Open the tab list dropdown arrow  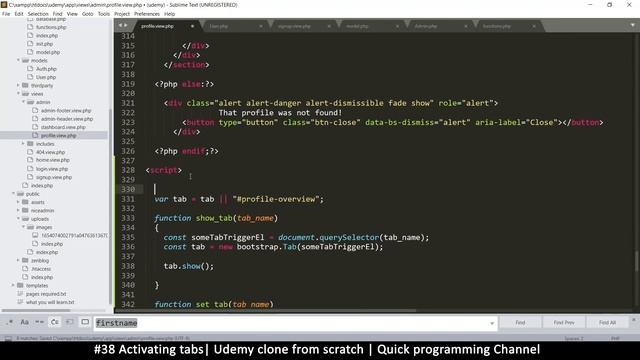[x=633, y=25]
